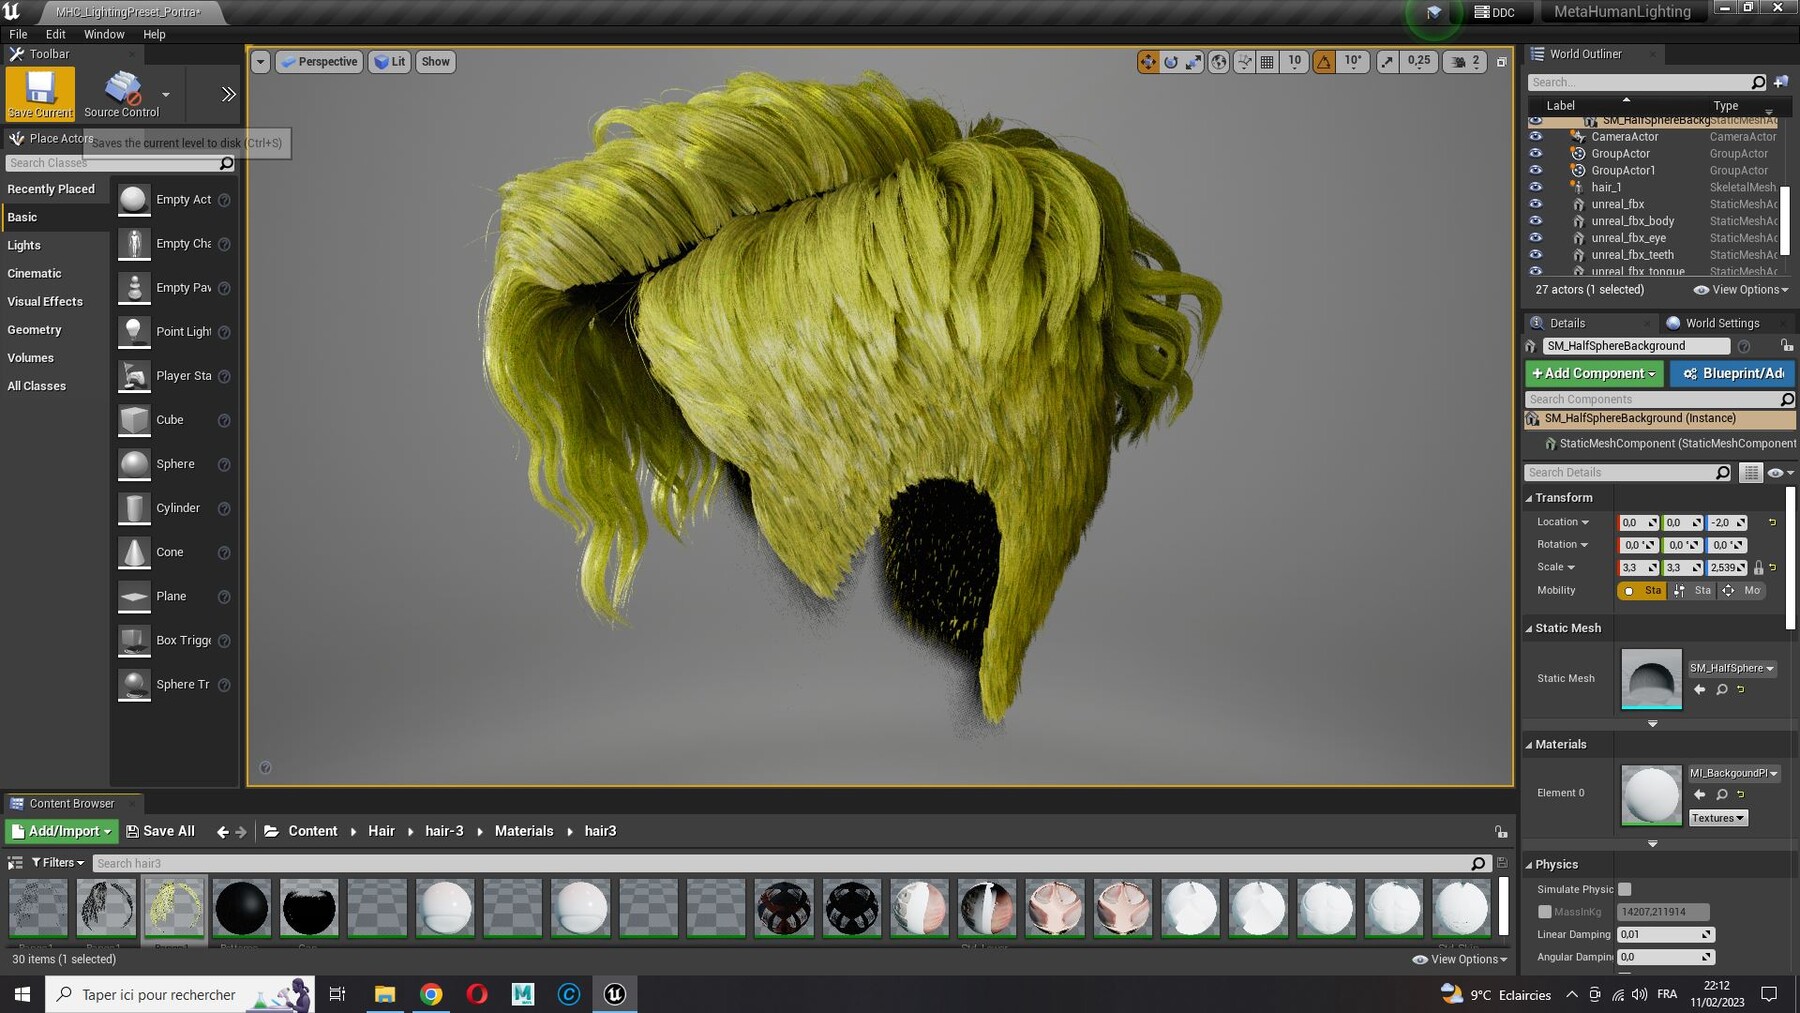
Task: Toggle visibility eye for unreal_fbx_body
Action: [x=1536, y=221]
